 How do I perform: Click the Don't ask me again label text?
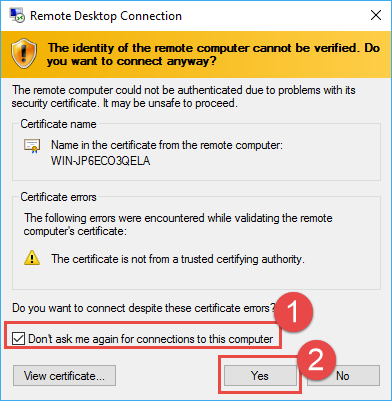click(x=150, y=339)
